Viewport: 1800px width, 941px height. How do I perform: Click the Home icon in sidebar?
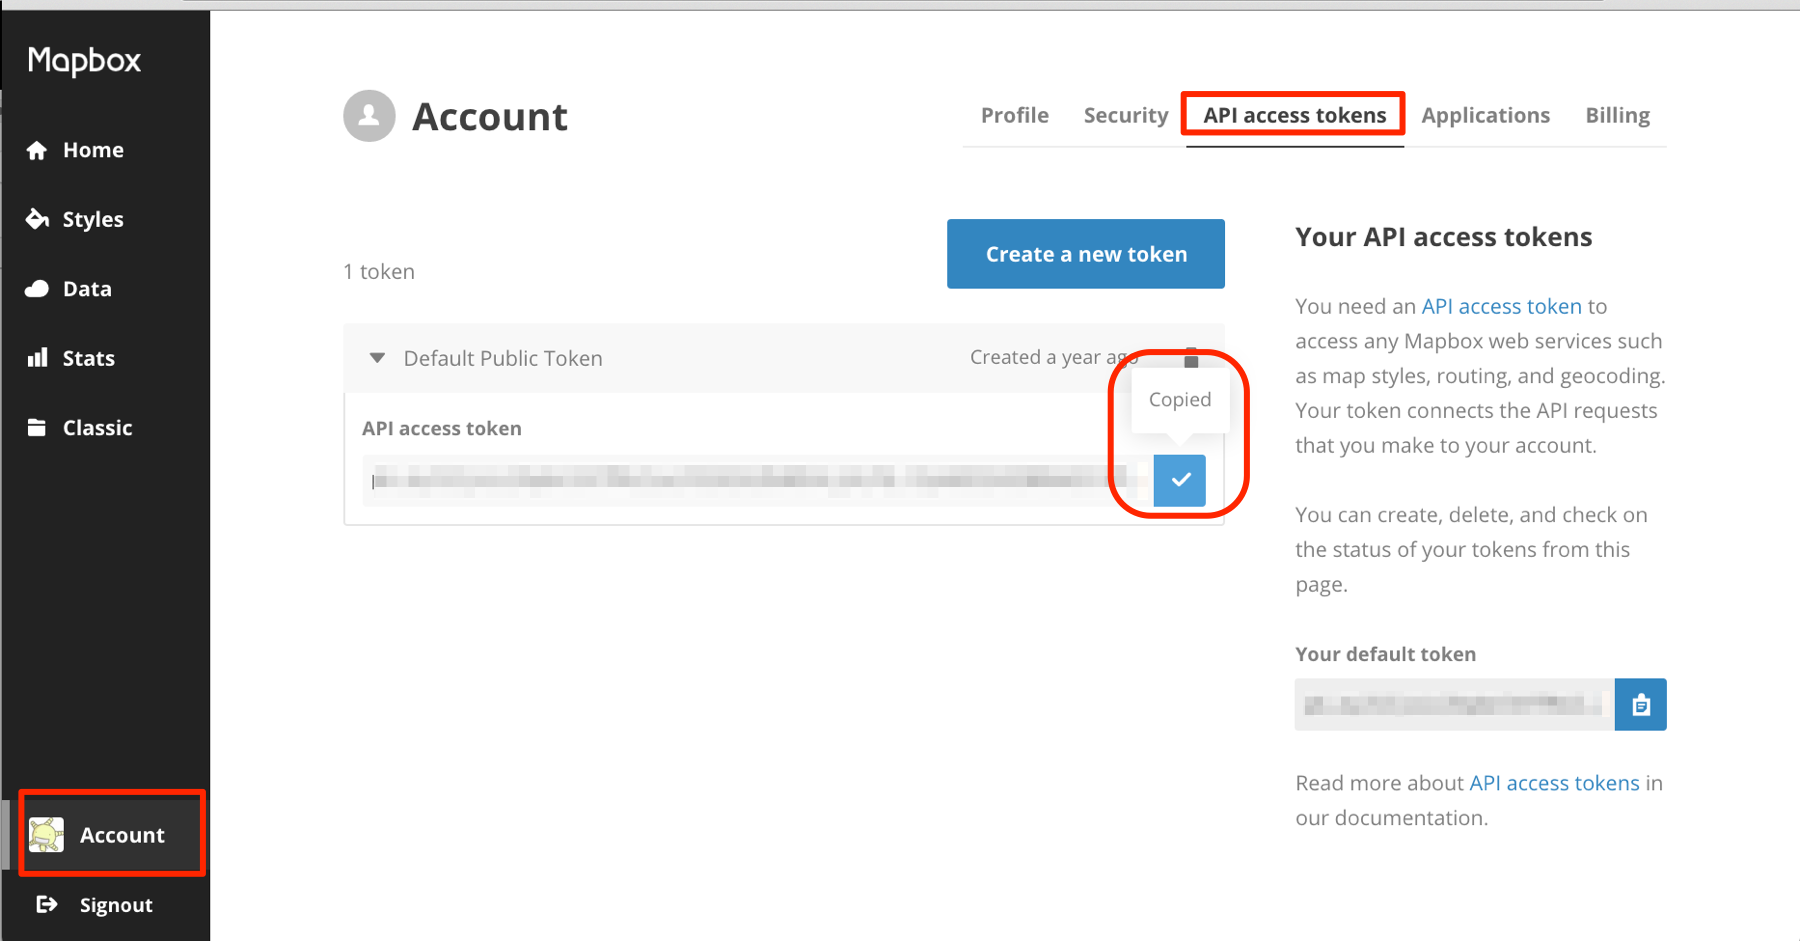point(37,150)
